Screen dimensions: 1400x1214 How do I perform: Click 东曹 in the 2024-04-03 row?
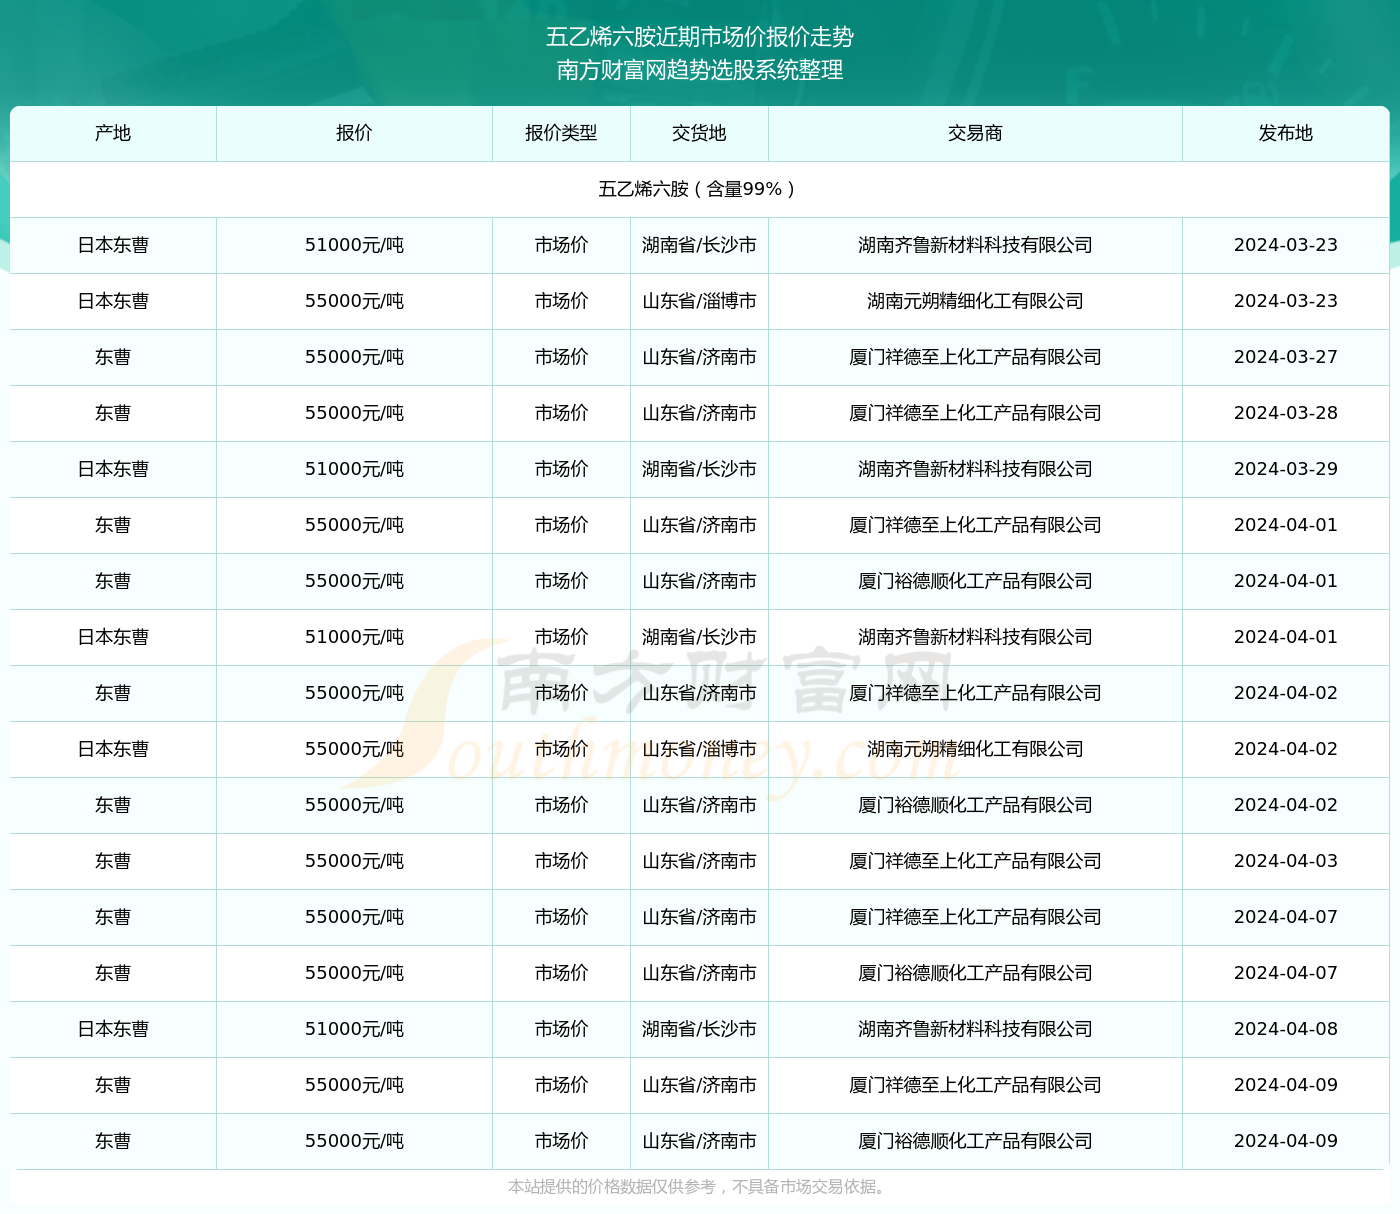pyautogui.click(x=113, y=861)
